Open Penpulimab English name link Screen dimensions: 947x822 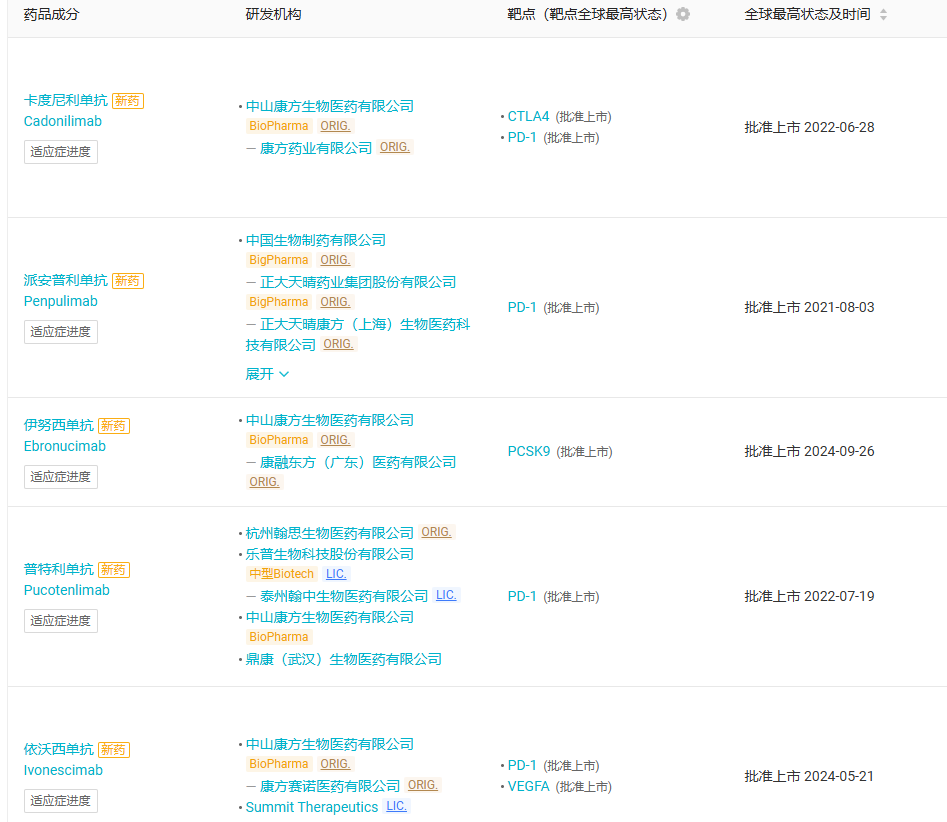(60, 301)
